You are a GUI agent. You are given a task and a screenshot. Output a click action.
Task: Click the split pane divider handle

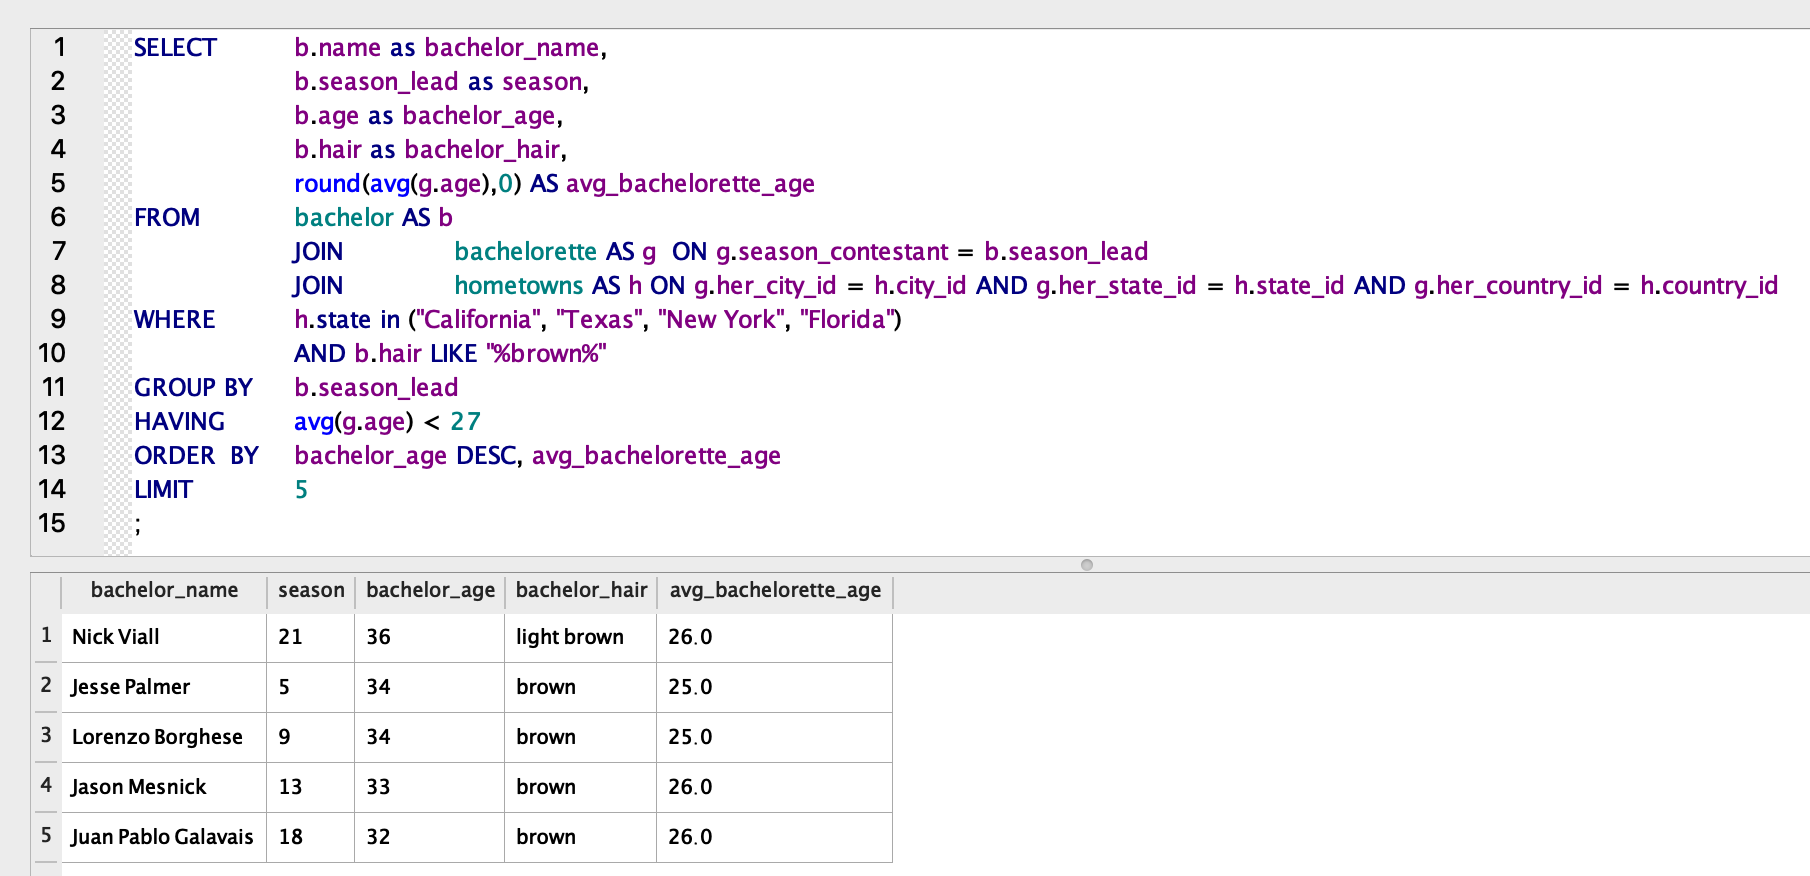tap(1087, 565)
